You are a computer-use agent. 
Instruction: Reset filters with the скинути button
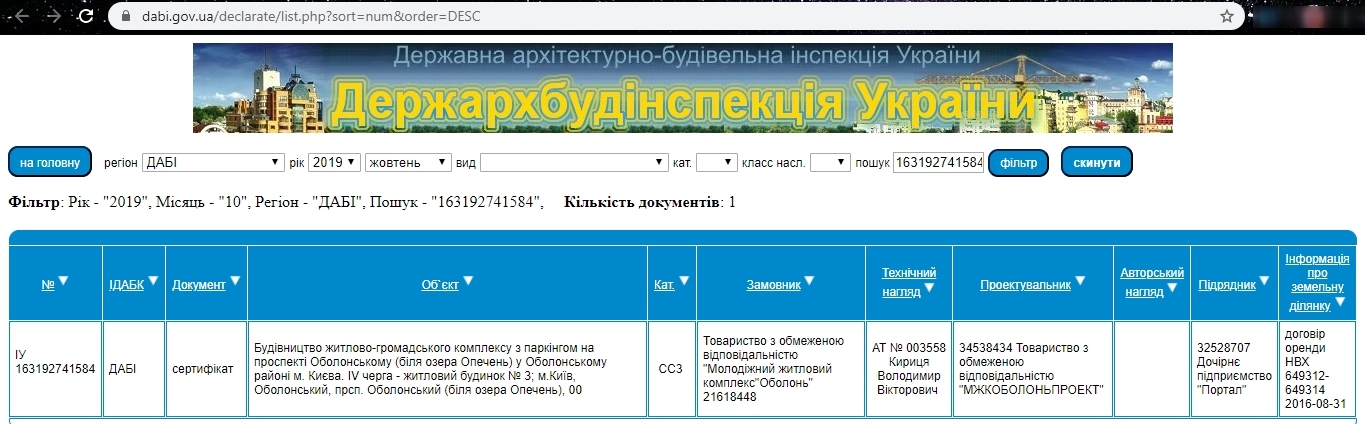pyautogui.click(x=1097, y=162)
